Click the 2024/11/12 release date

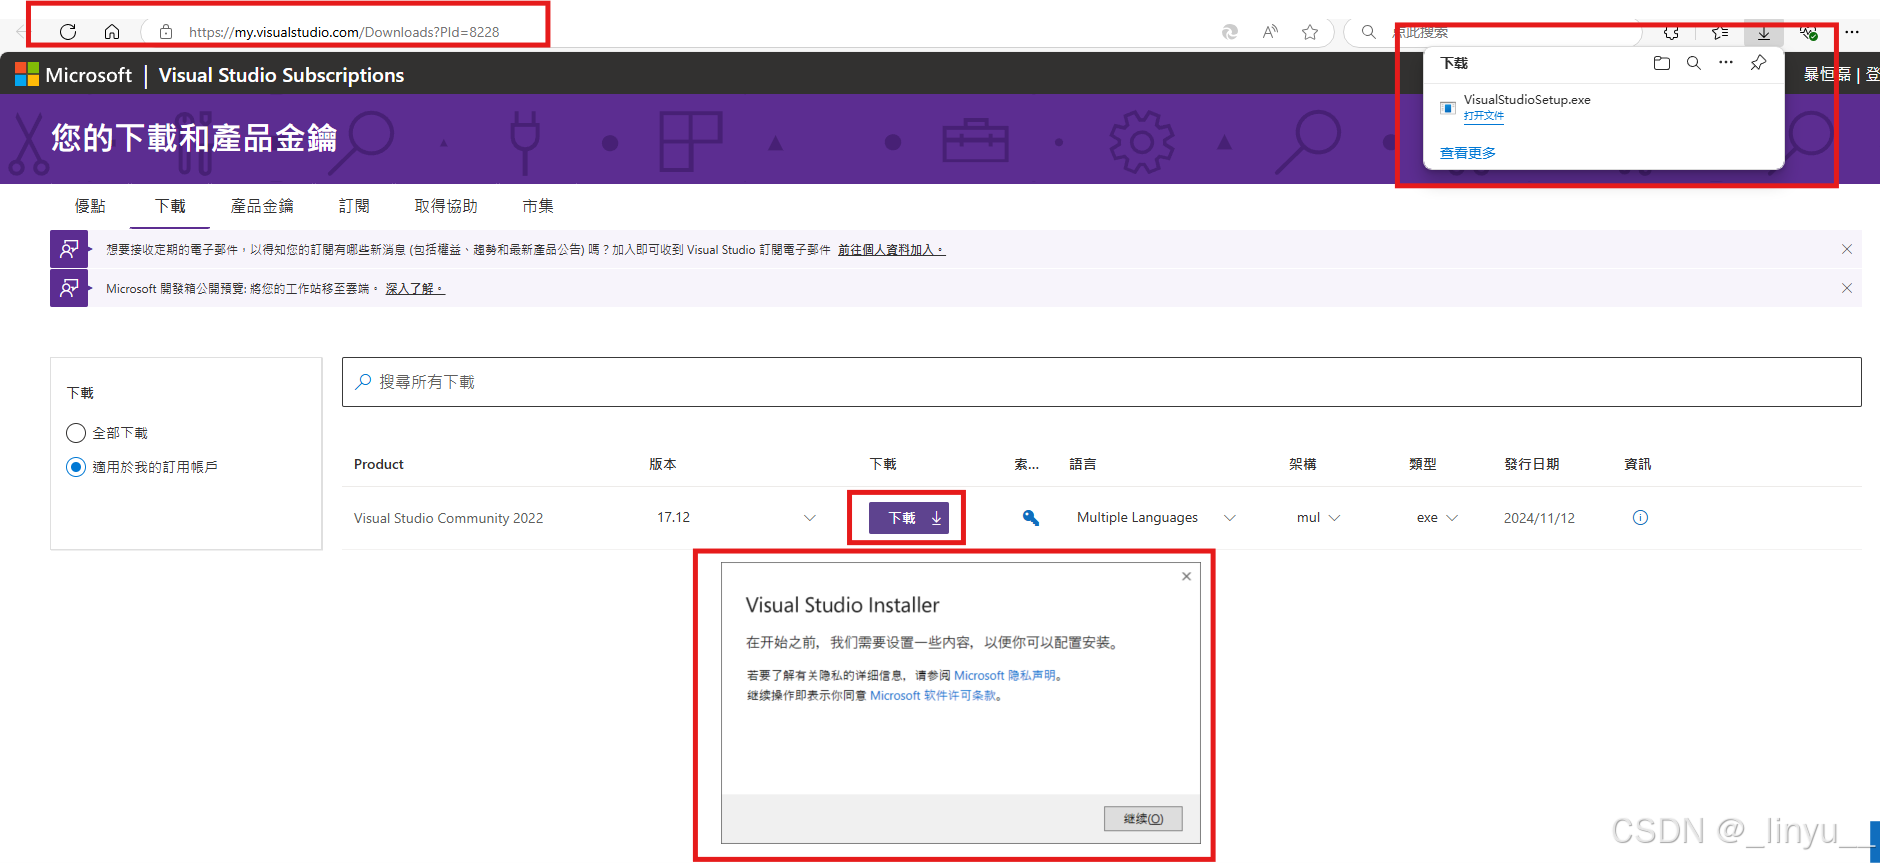[1539, 518]
